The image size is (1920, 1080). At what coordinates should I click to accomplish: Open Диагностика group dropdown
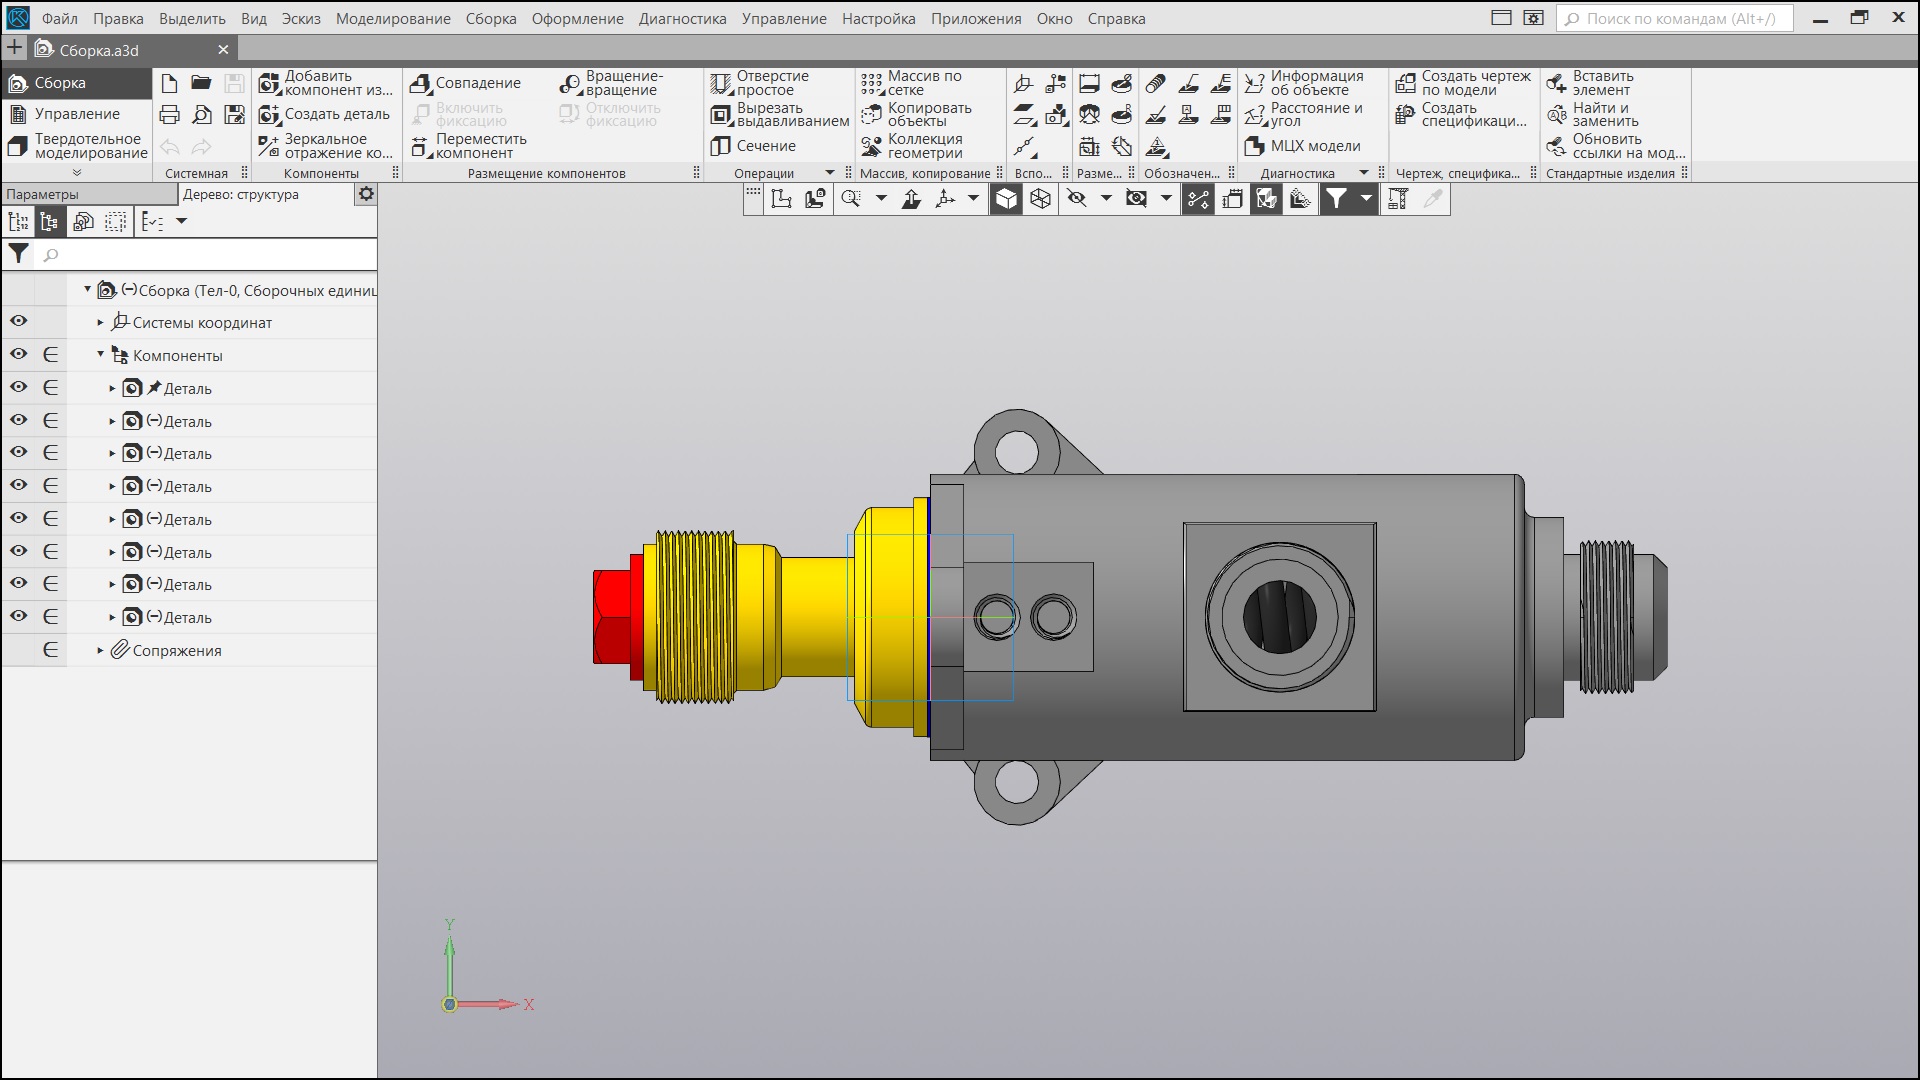click(x=1363, y=173)
